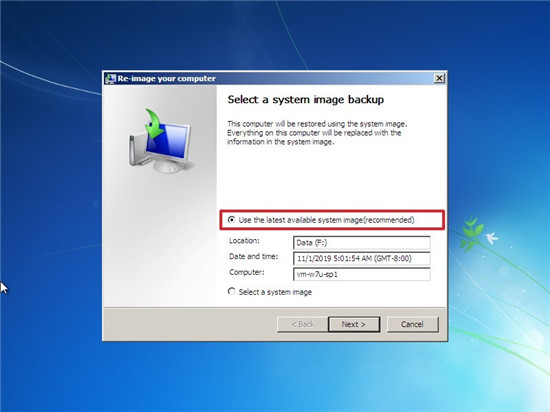Image resolution: width=550 pixels, height=412 pixels.
Task: Click the restore warning description text
Action: (x=317, y=133)
